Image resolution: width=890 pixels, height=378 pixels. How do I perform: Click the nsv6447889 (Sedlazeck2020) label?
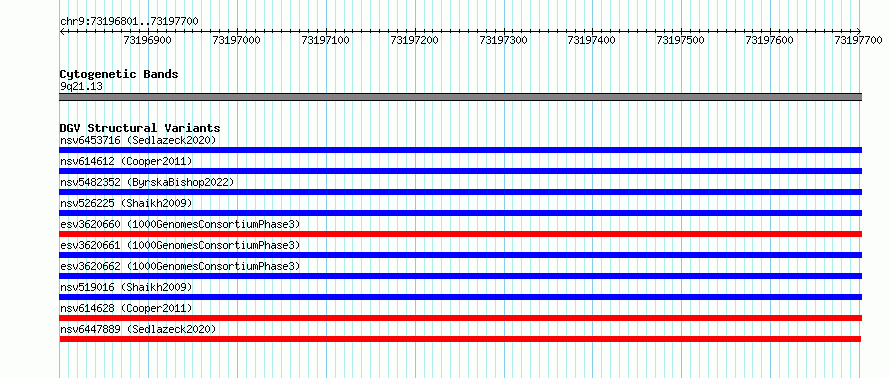point(138,329)
